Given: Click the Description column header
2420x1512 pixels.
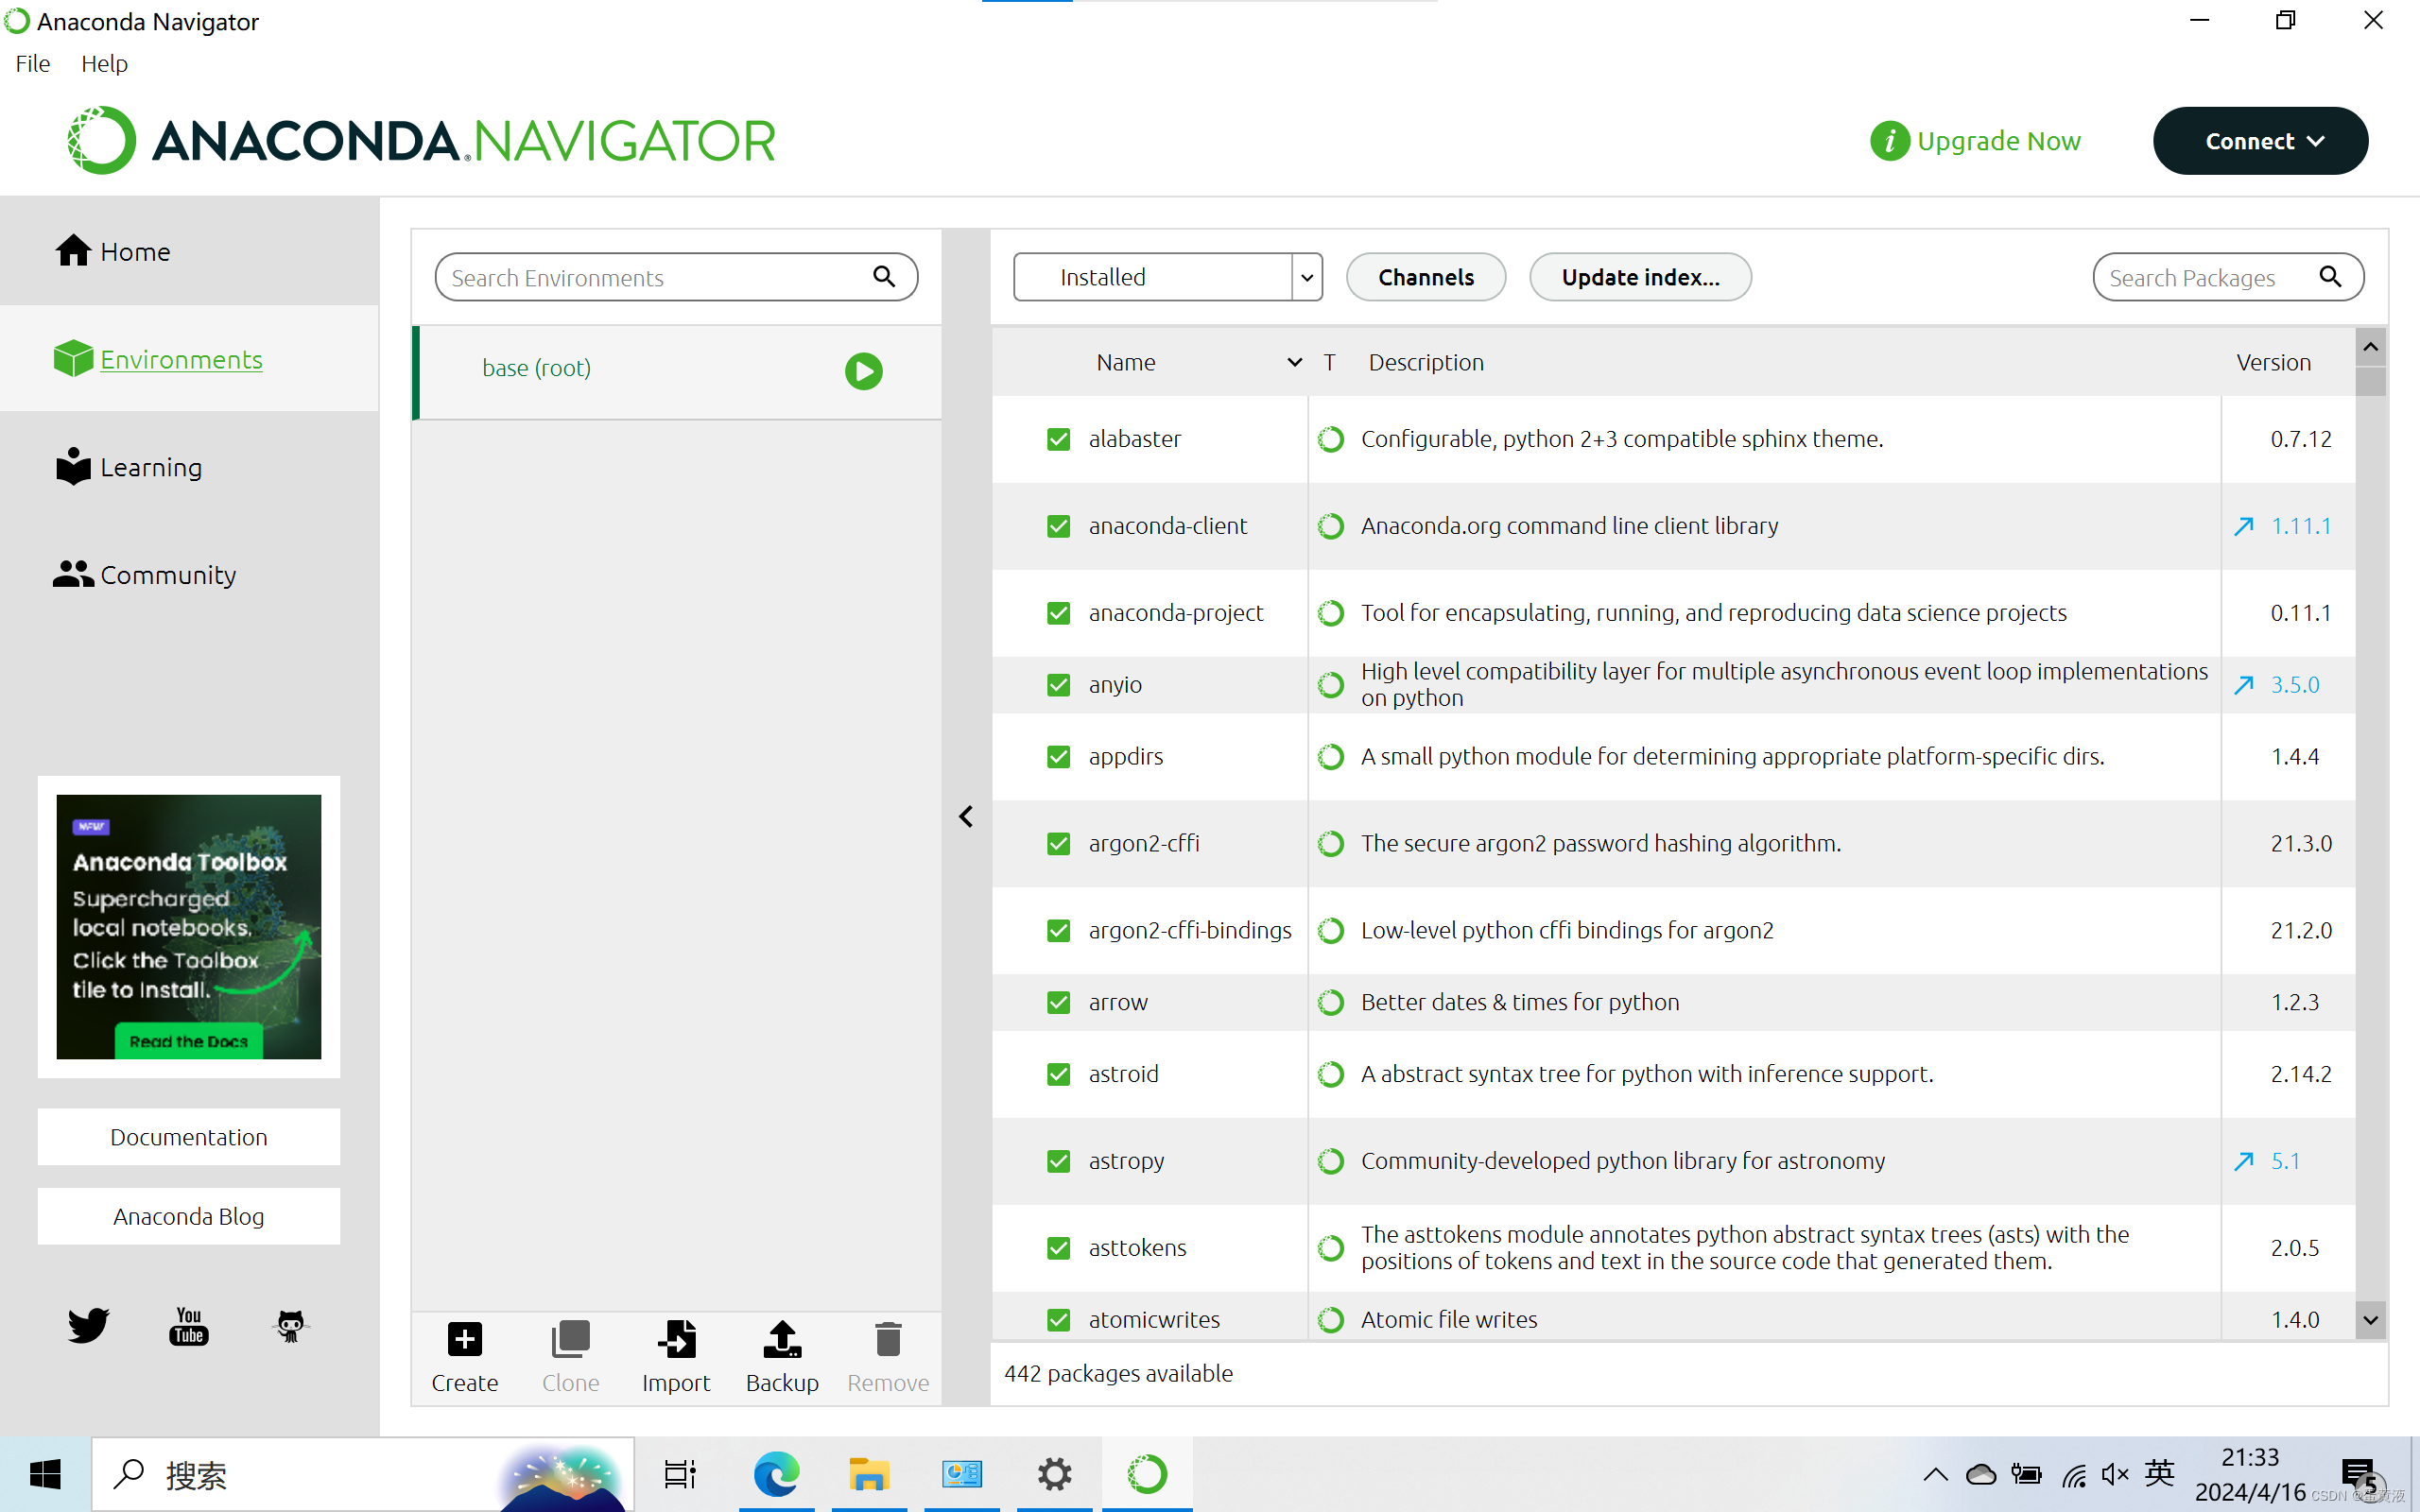Looking at the screenshot, I should pos(1426,362).
